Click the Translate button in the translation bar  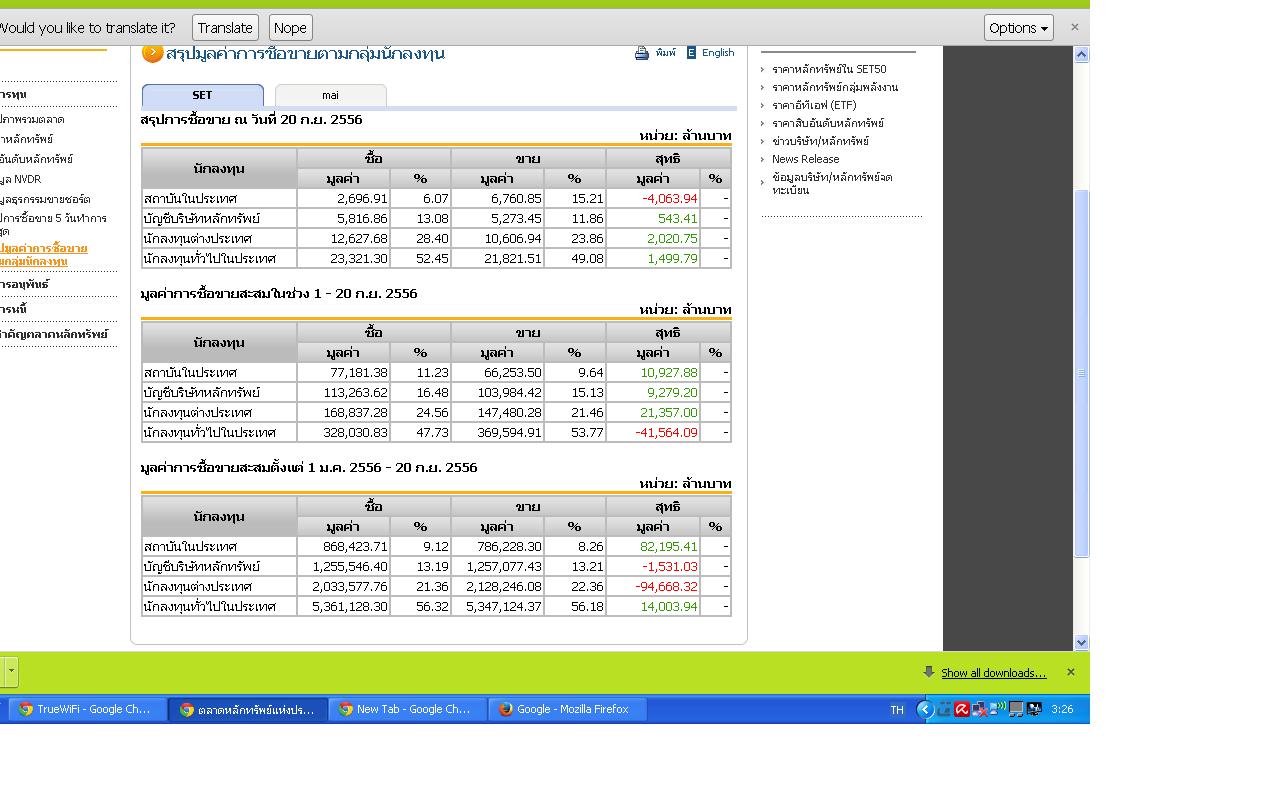pyautogui.click(x=225, y=28)
